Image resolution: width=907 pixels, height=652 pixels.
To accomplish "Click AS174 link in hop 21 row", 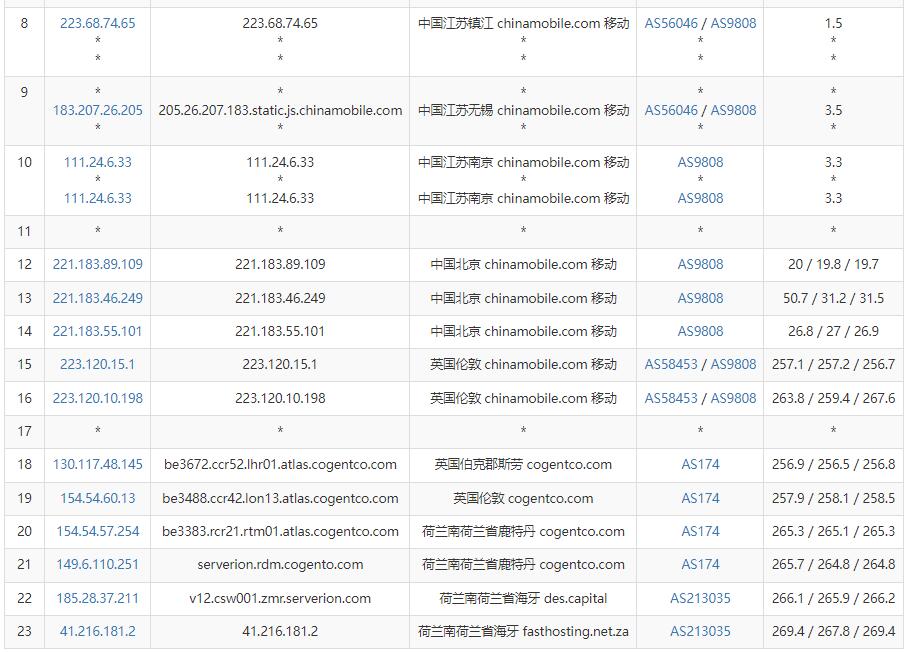I will [x=700, y=564].
